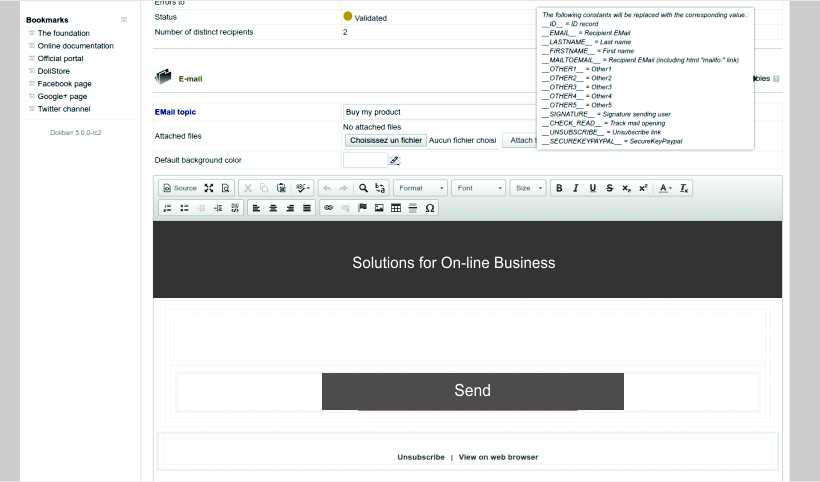Expand the Size dropdown

point(528,188)
